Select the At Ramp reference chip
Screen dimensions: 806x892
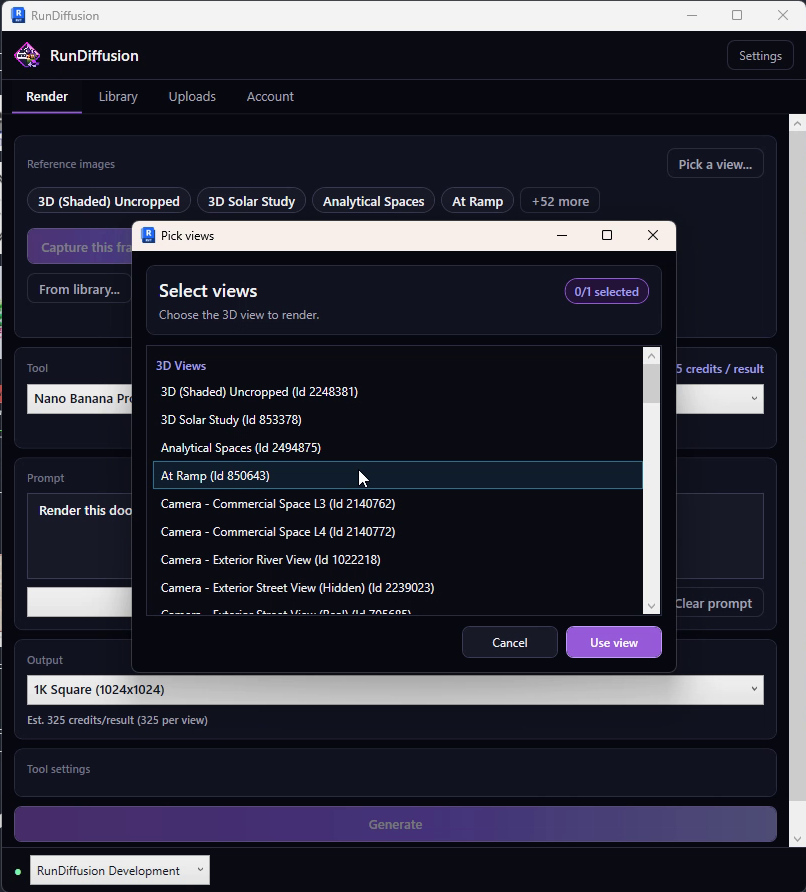pos(477,201)
